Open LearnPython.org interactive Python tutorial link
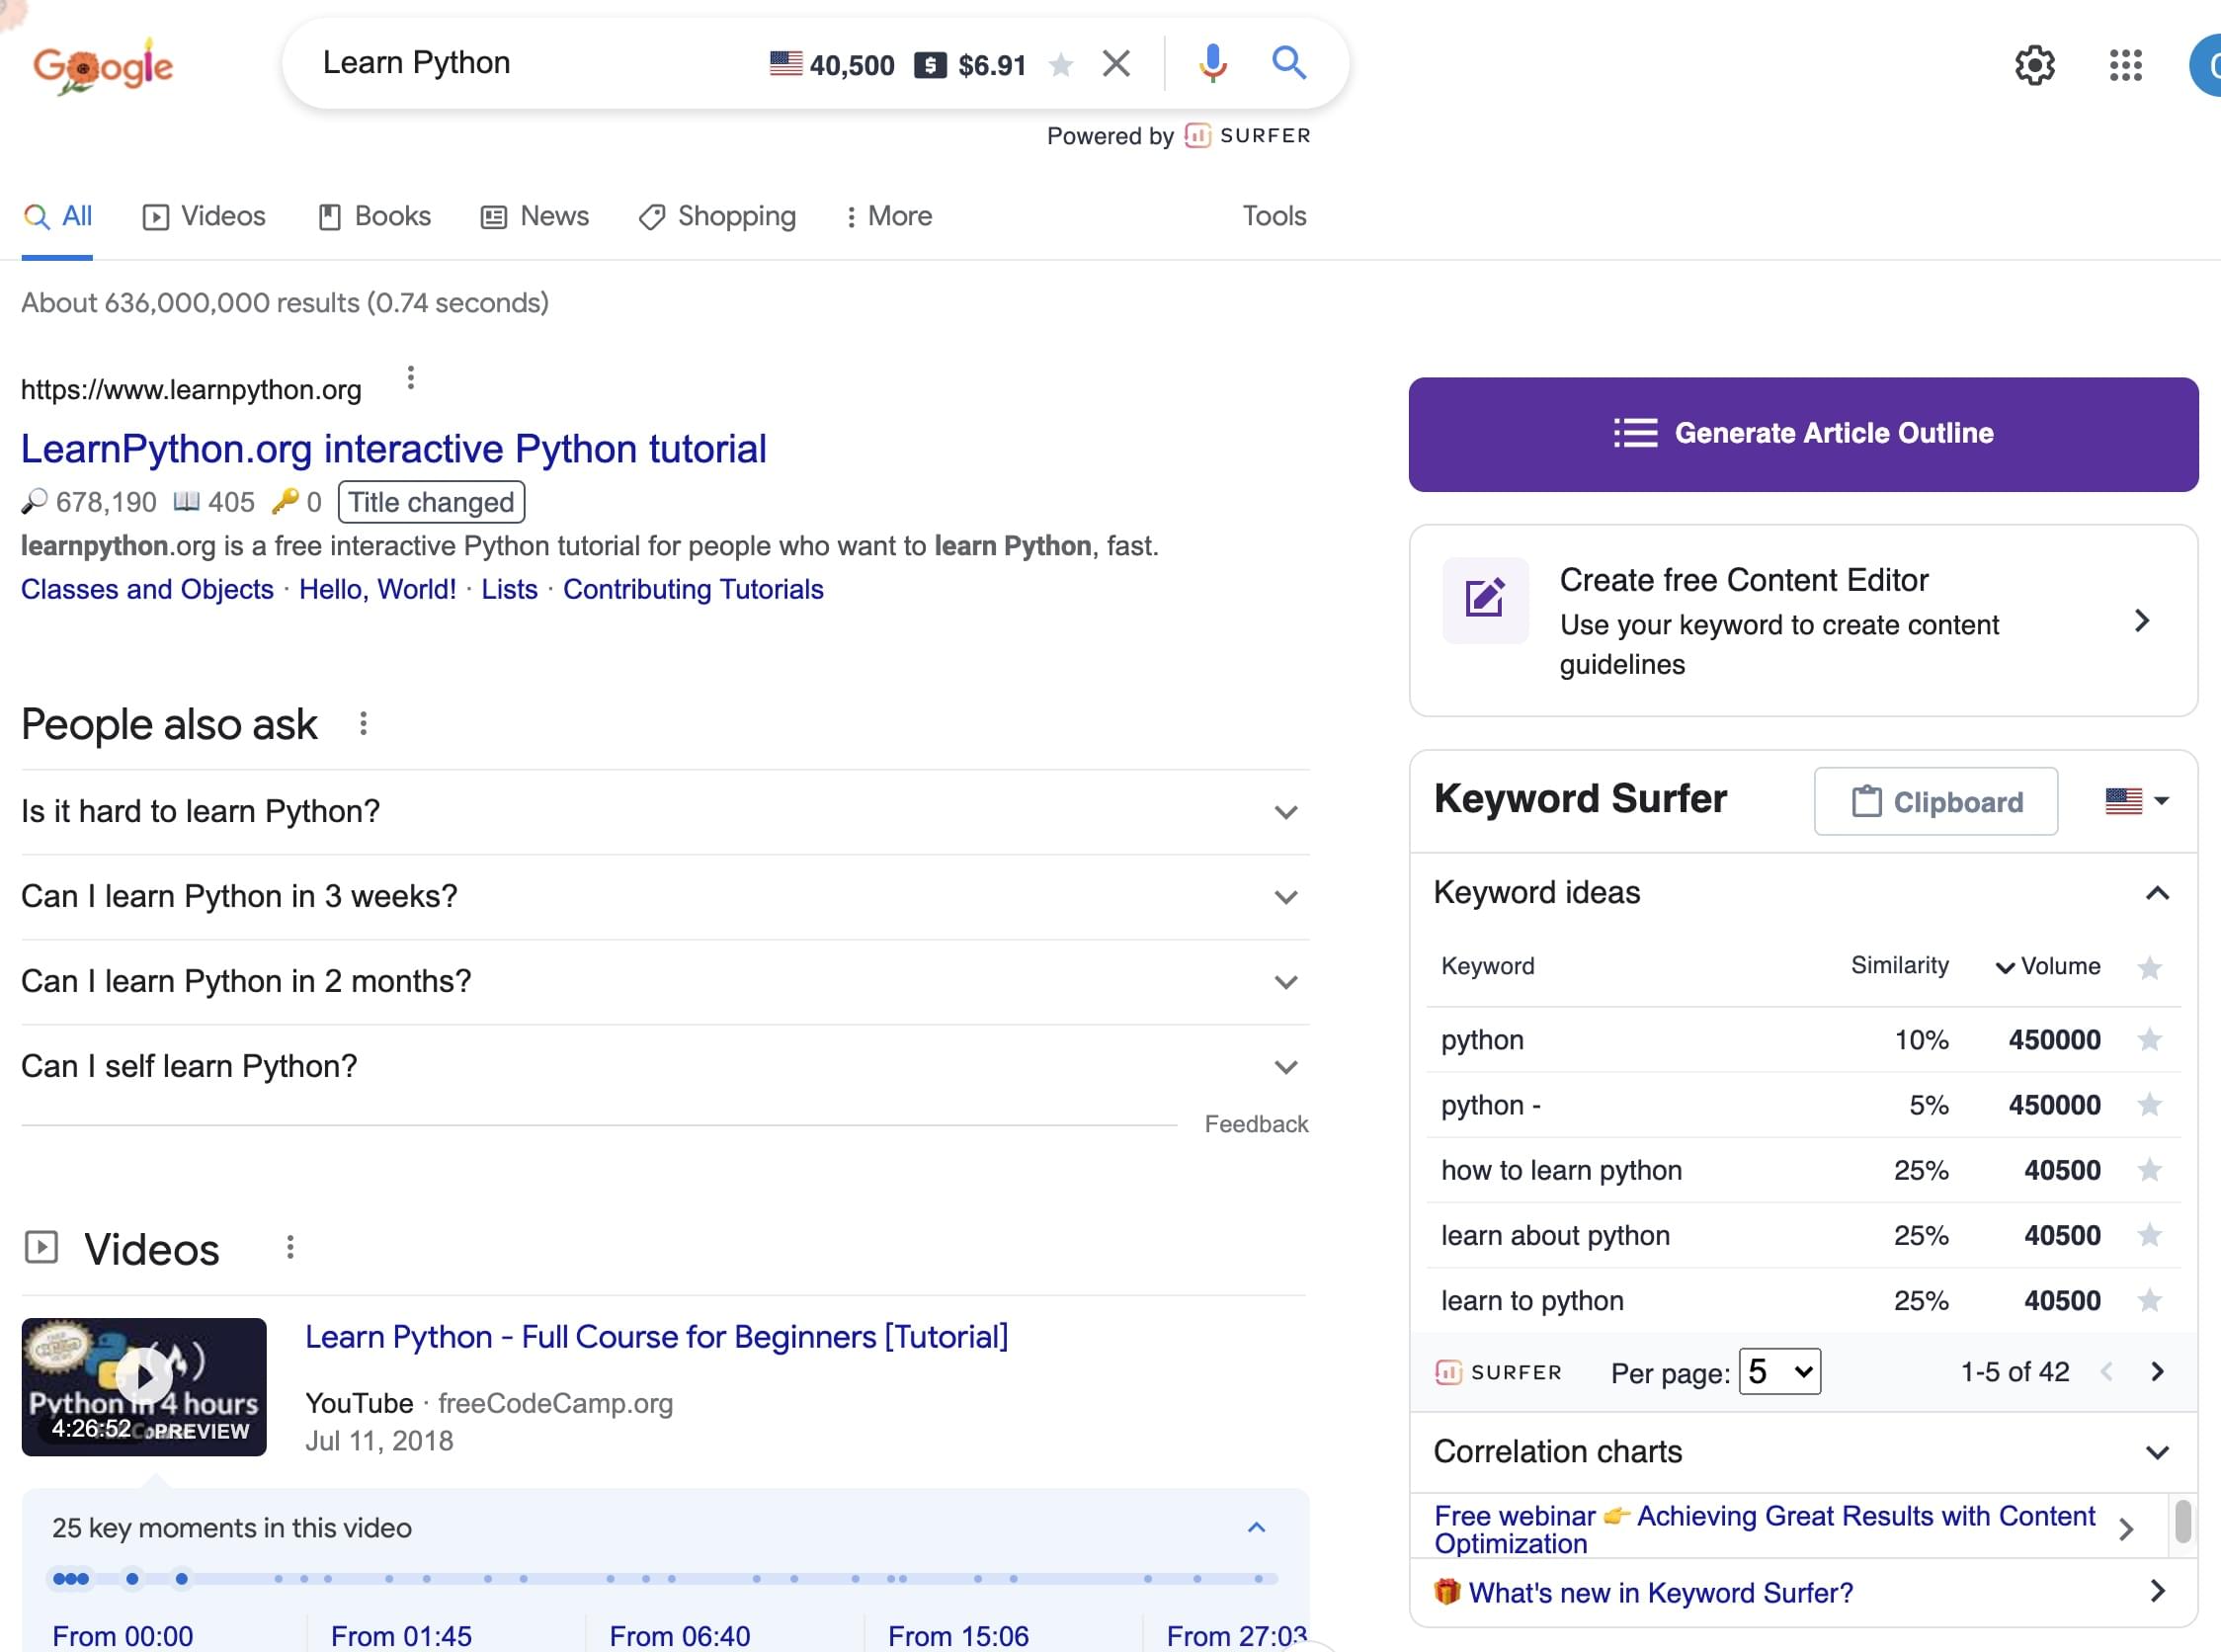2221x1652 pixels. pos(393,449)
